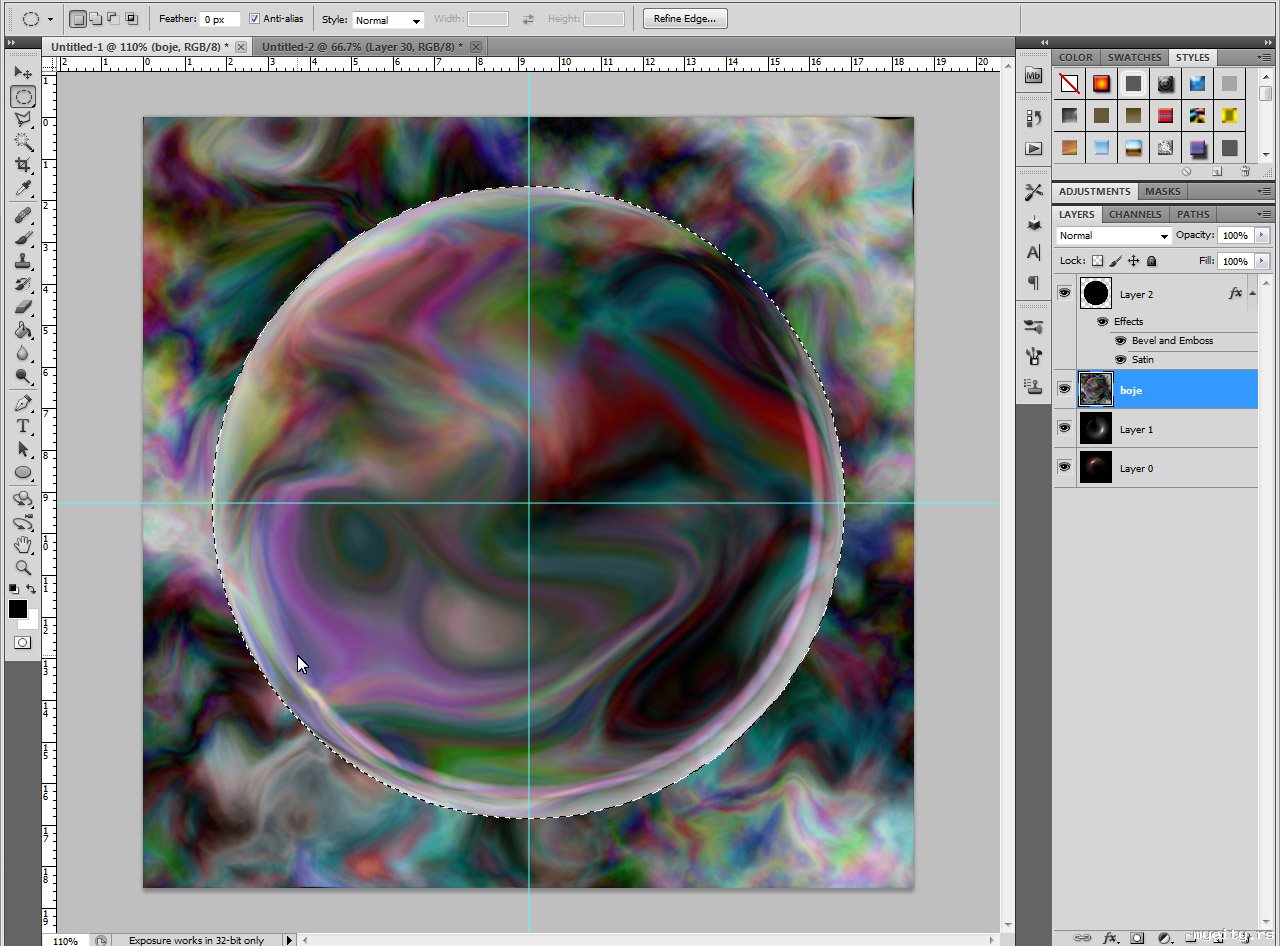Toggle Quick Mask mode
This screenshot has width=1280, height=946.
(22, 643)
